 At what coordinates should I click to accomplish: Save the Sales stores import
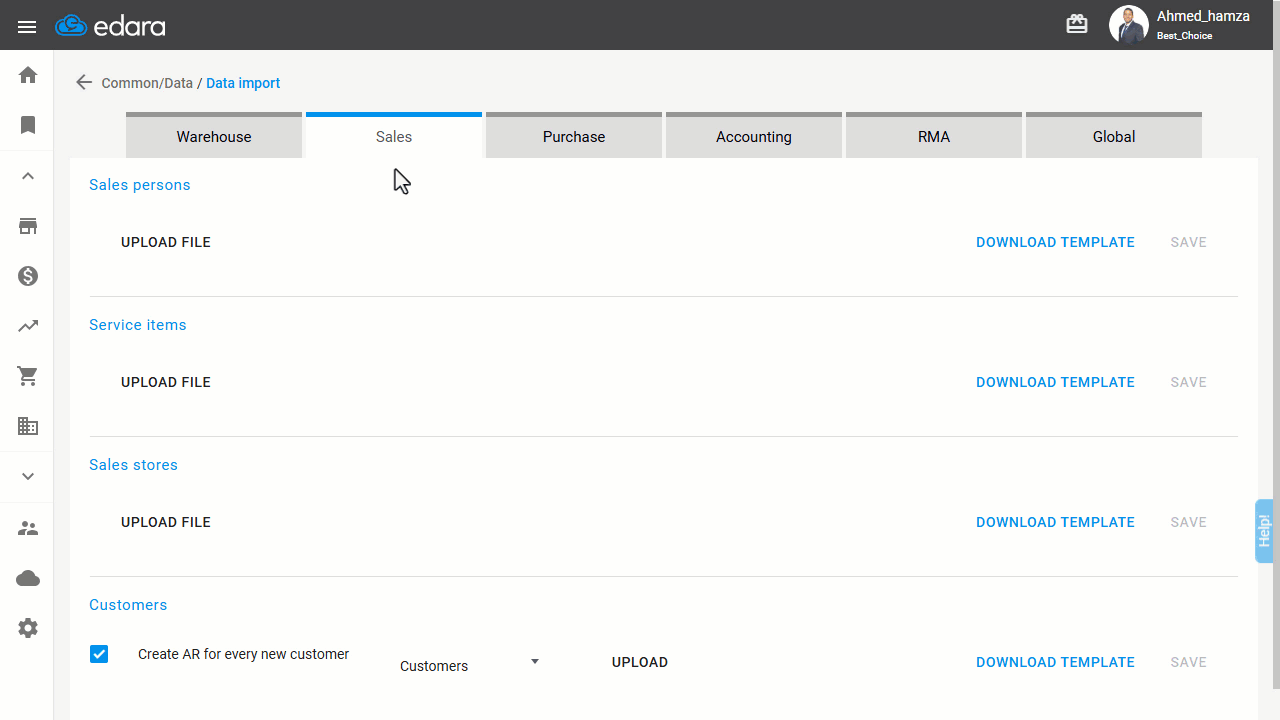(1189, 522)
